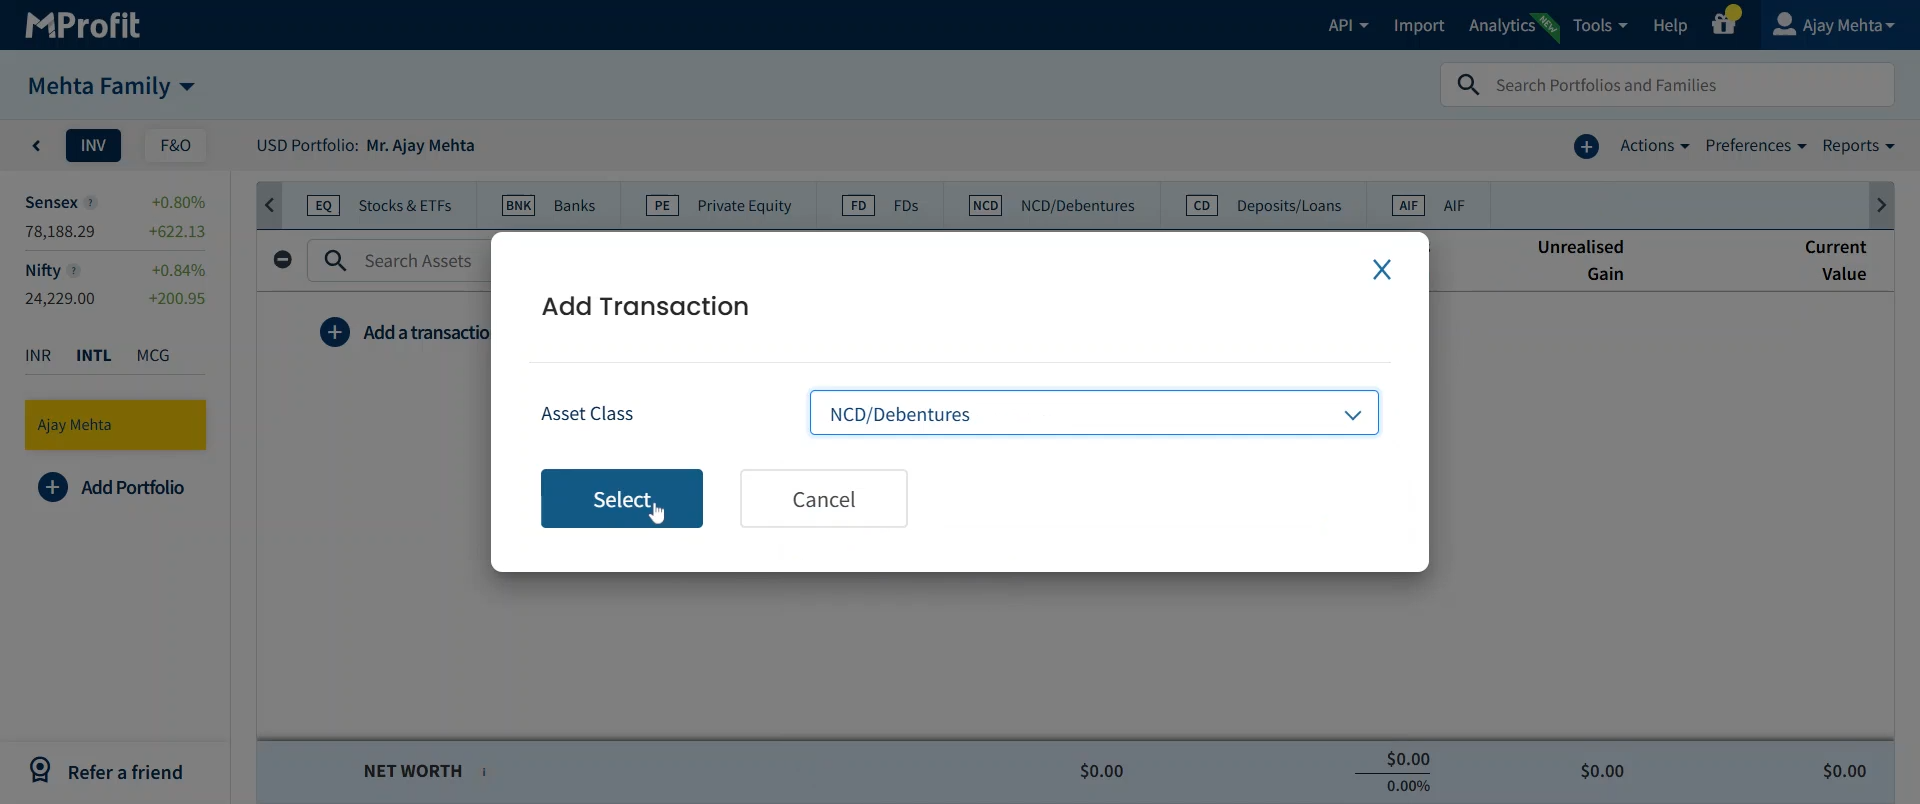Click the gift box rewards icon
This screenshot has width=1920, height=804.
(1723, 25)
